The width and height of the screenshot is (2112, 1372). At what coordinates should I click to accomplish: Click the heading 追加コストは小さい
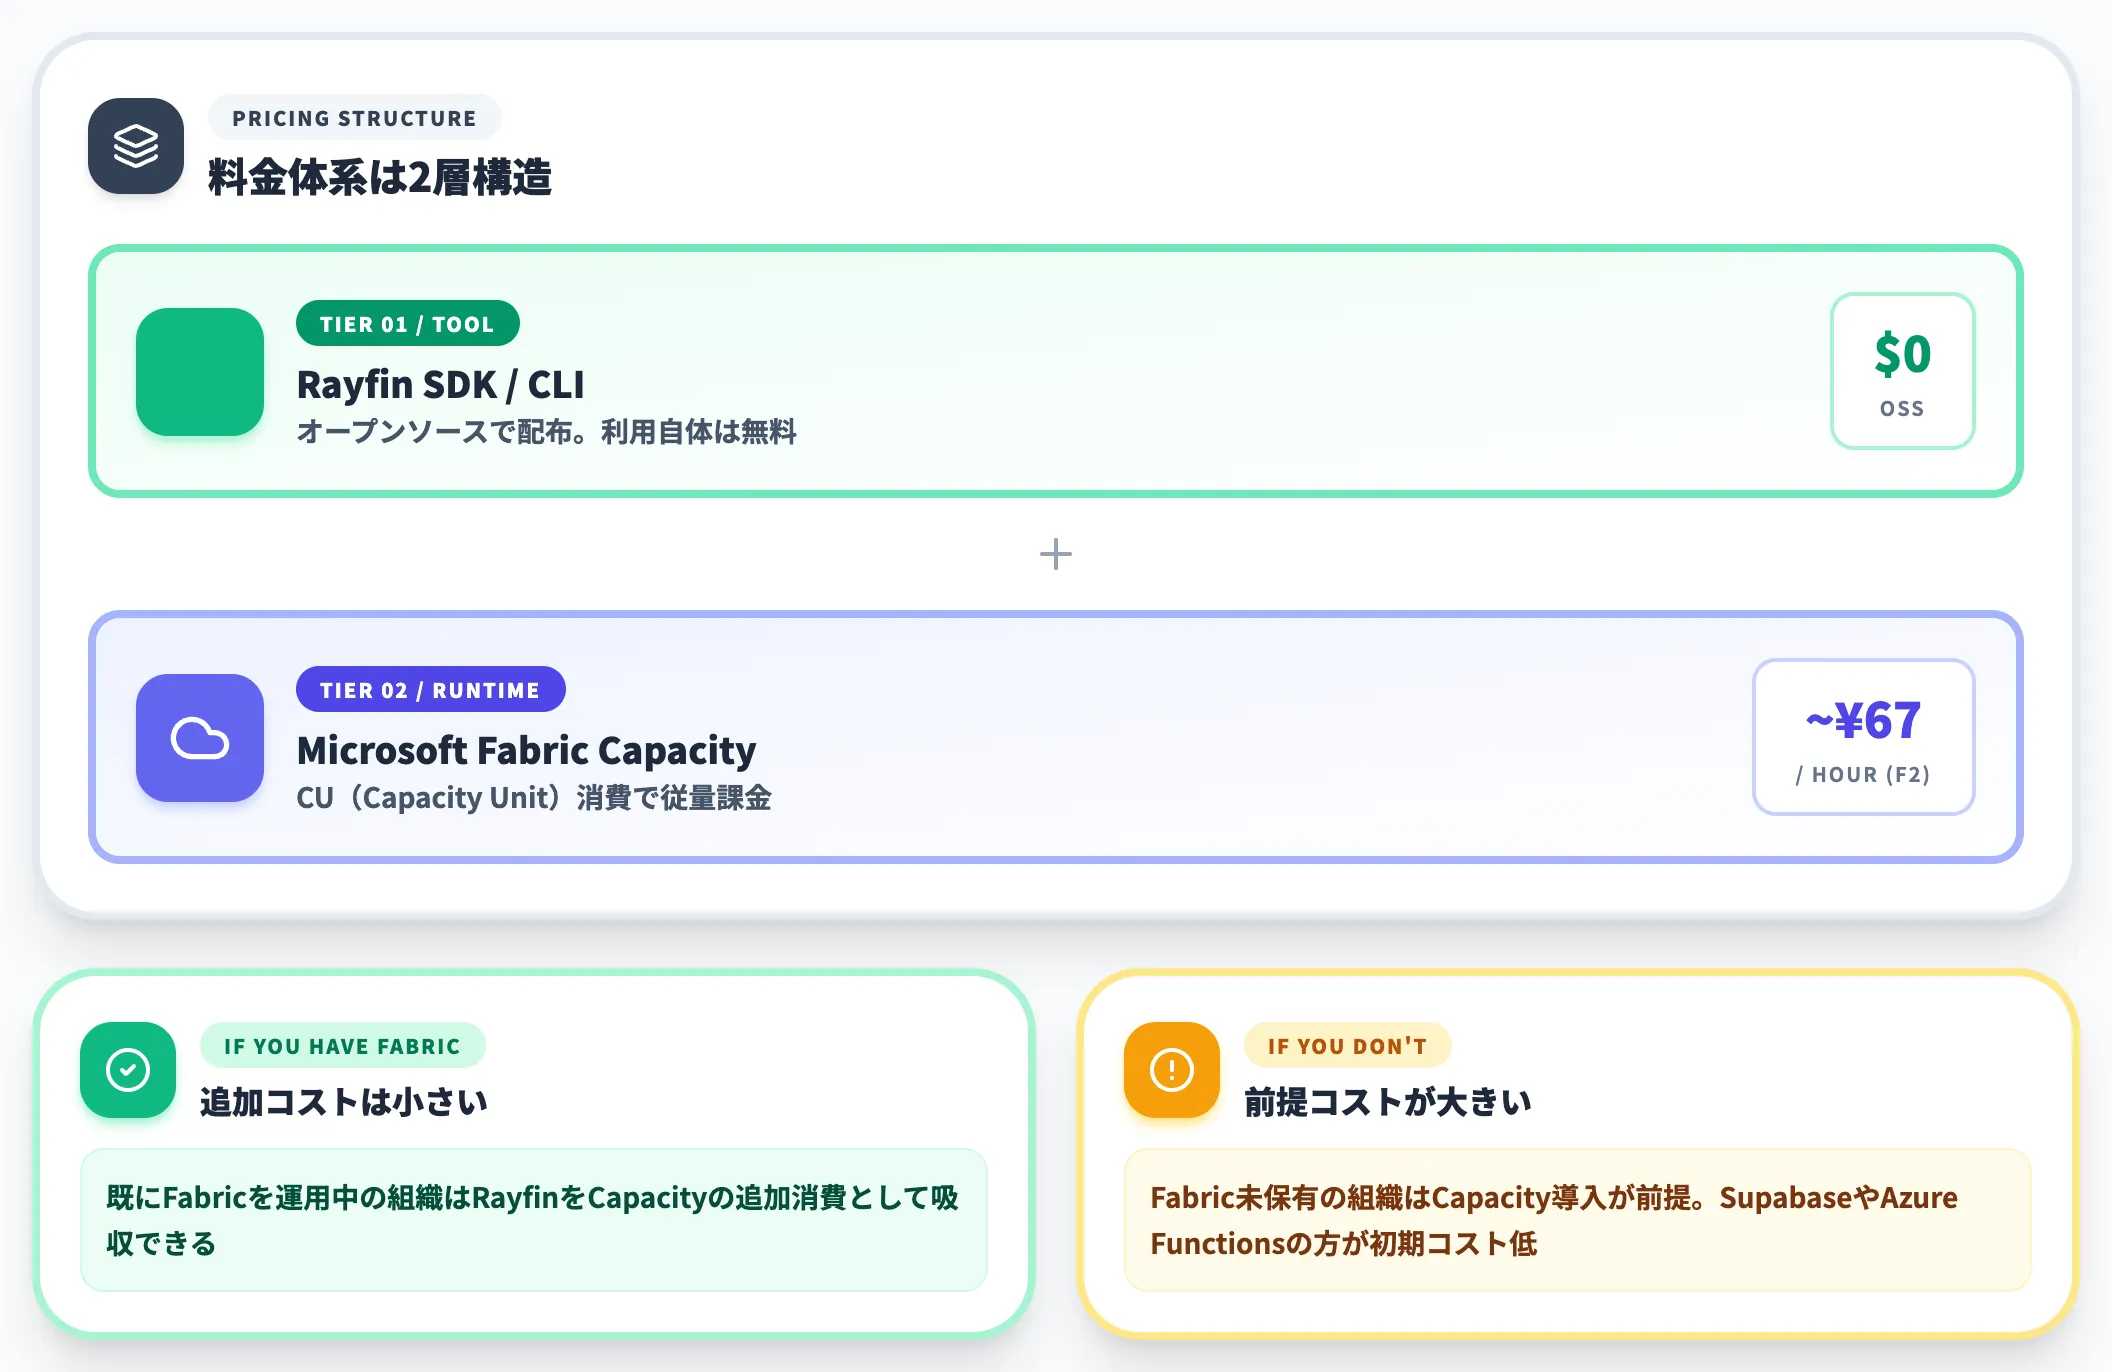click(x=344, y=1102)
